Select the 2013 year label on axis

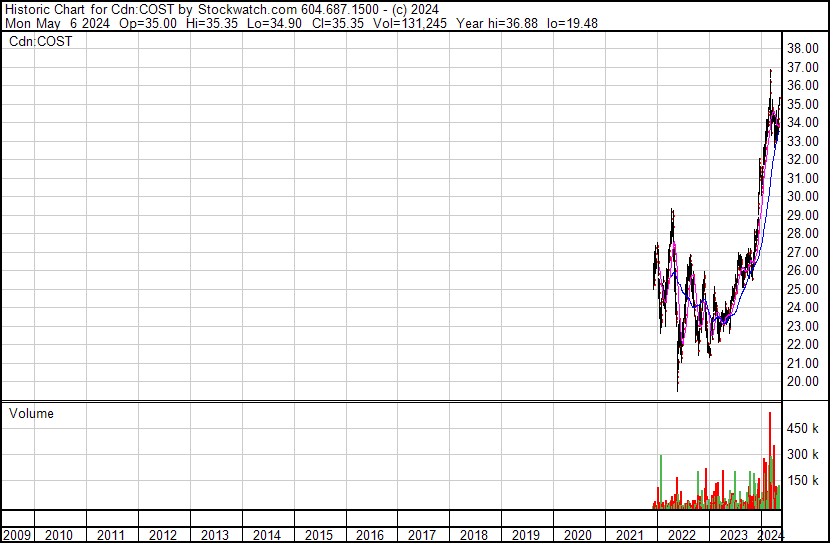point(214,535)
